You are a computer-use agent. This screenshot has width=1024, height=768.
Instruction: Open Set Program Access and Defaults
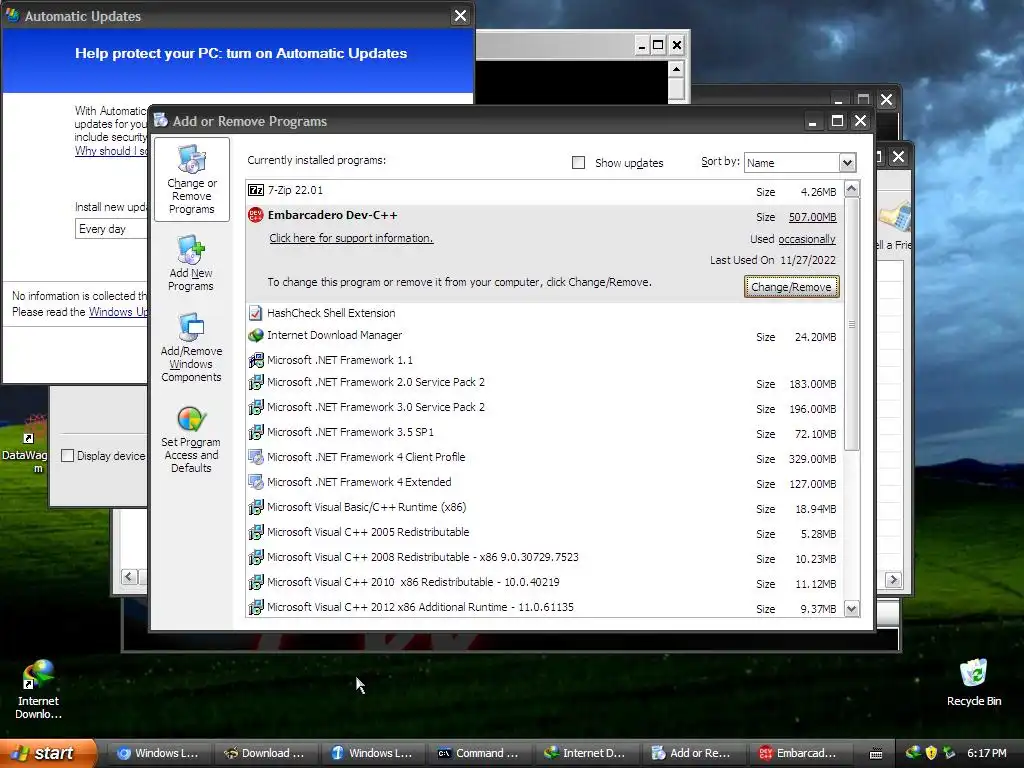coord(191,439)
